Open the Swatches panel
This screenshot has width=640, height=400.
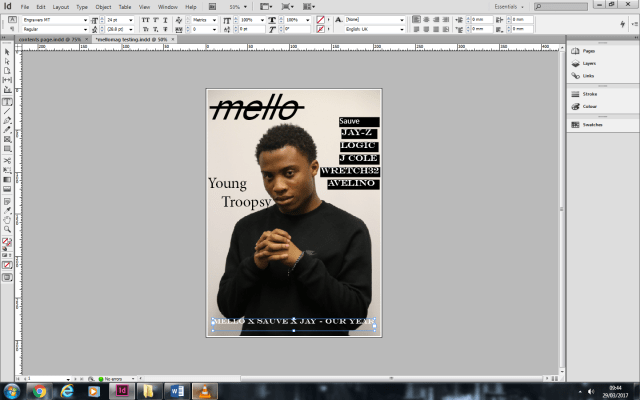tap(592, 125)
